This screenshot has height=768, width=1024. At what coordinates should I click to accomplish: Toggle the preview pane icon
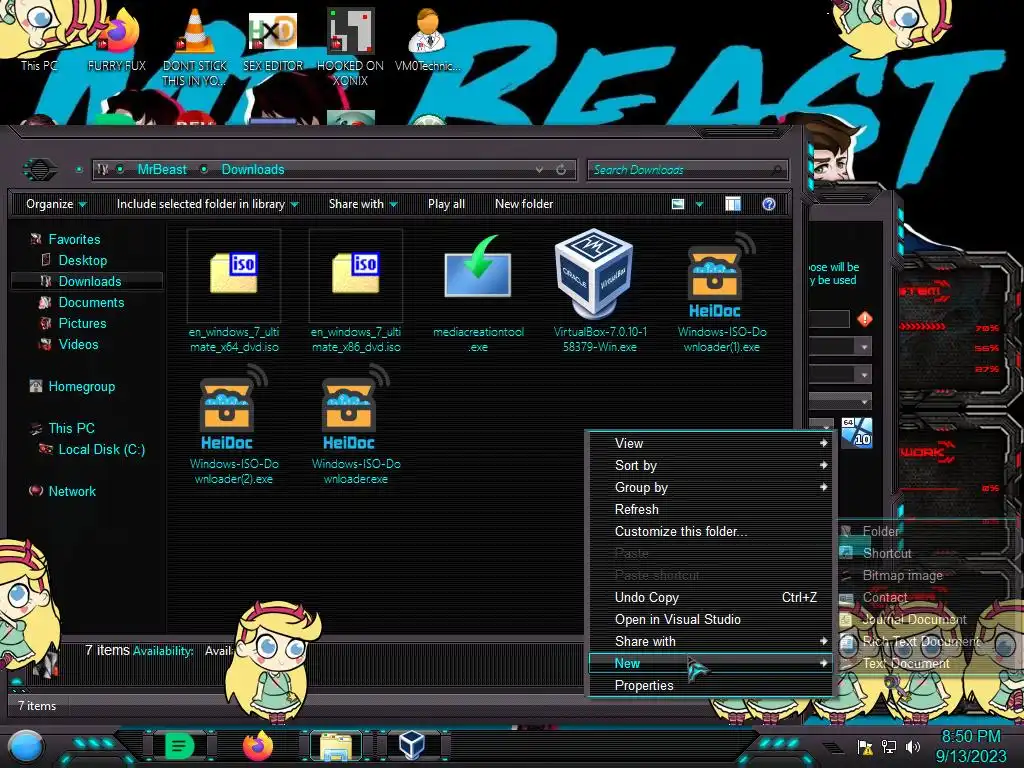[x=733, y=204]
